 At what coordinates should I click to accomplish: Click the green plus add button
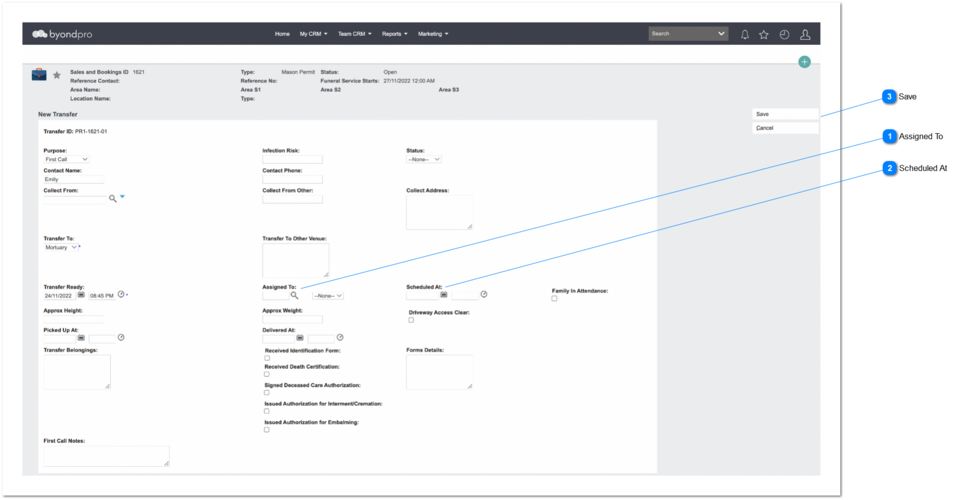805,62
